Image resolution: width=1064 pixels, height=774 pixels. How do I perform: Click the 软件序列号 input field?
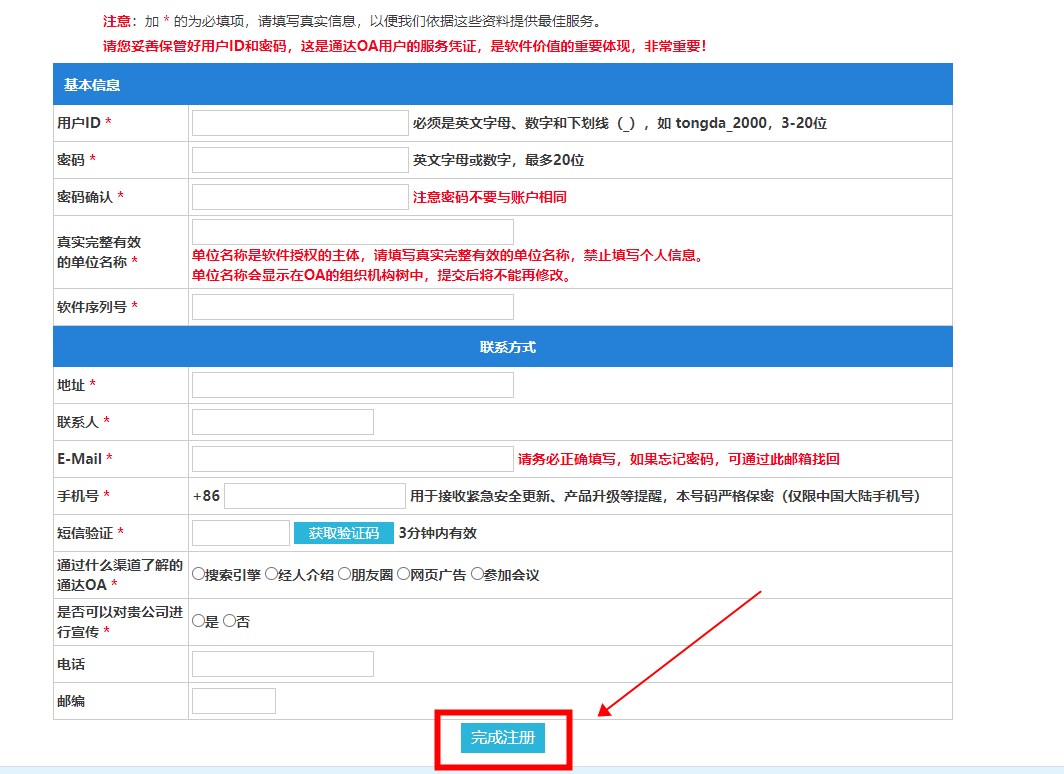[x=352, y=307]
